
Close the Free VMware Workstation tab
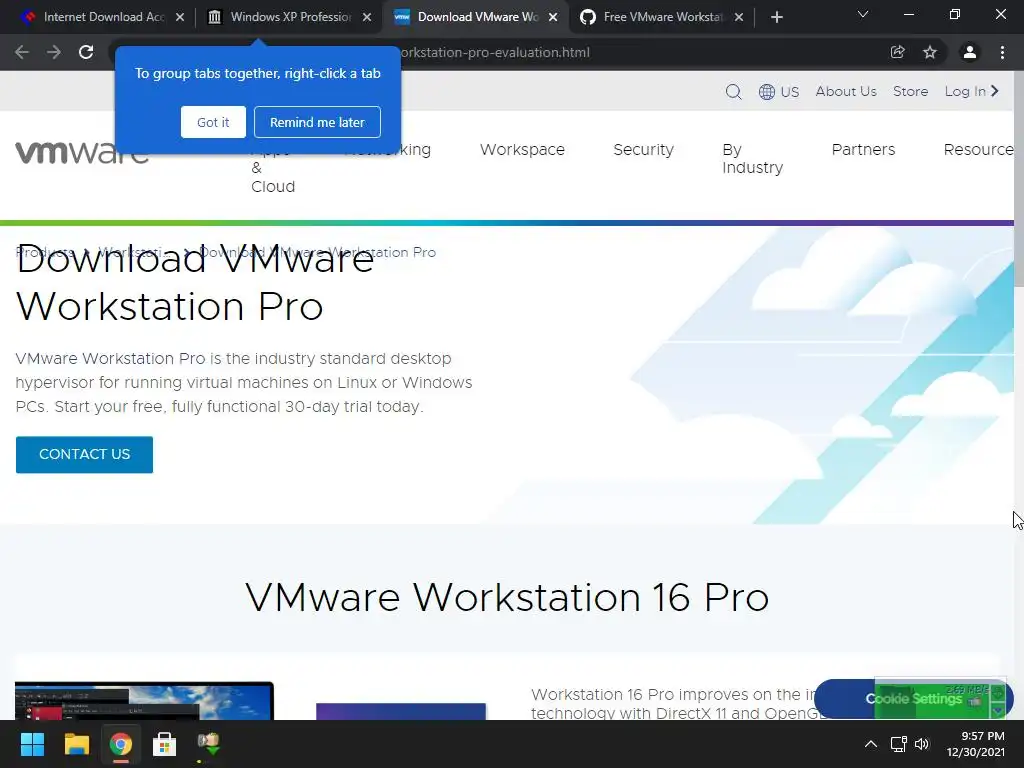[739, 18]
